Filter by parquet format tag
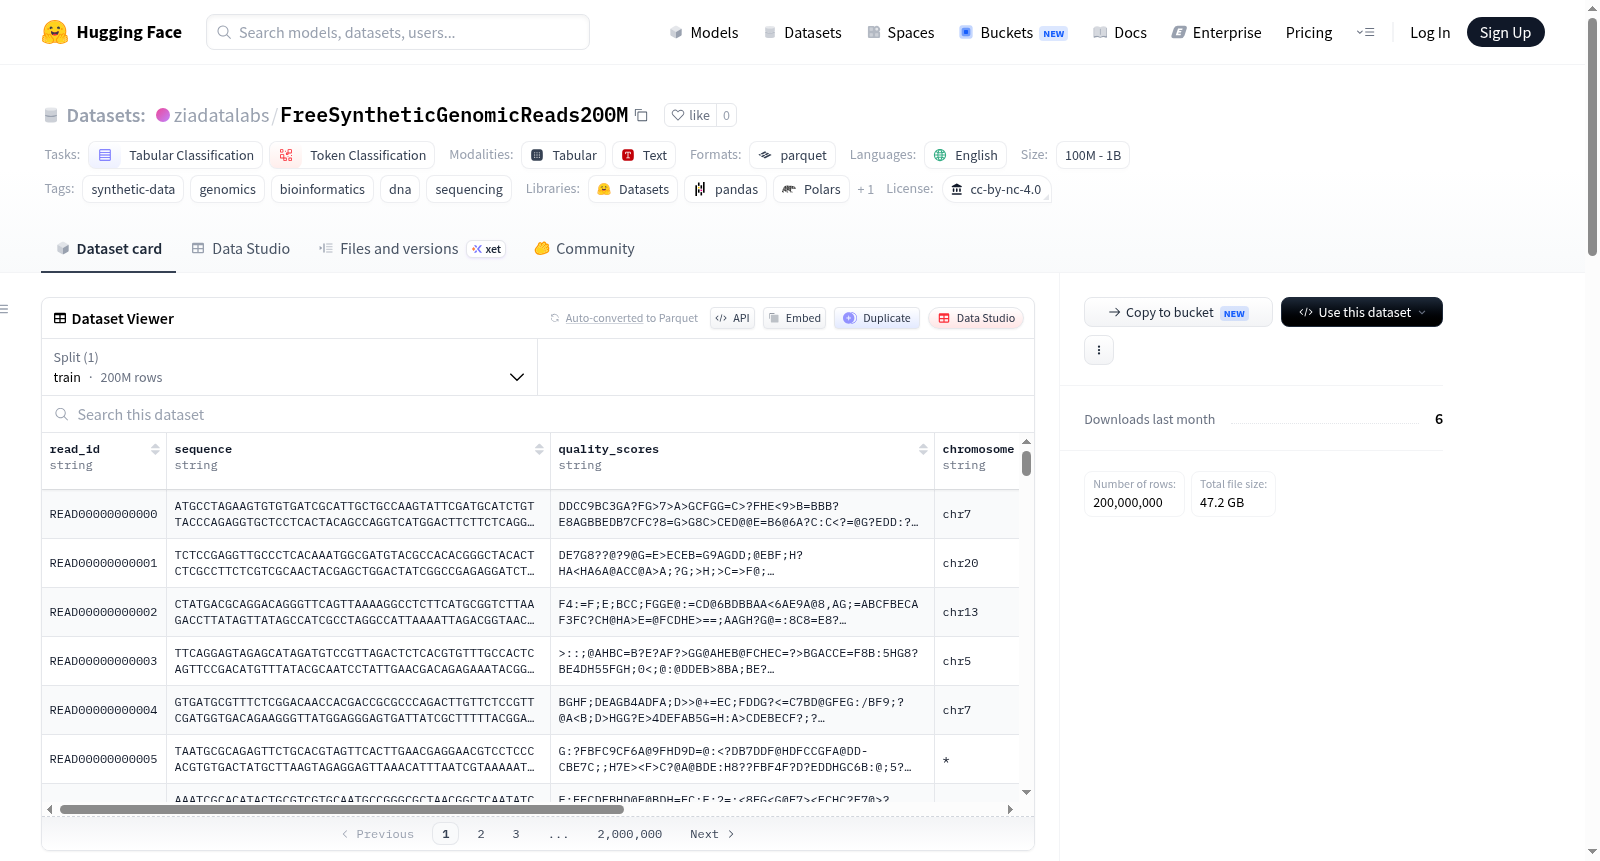The width and height of the screenshot is (1600, 861). [x=792, y=155]
